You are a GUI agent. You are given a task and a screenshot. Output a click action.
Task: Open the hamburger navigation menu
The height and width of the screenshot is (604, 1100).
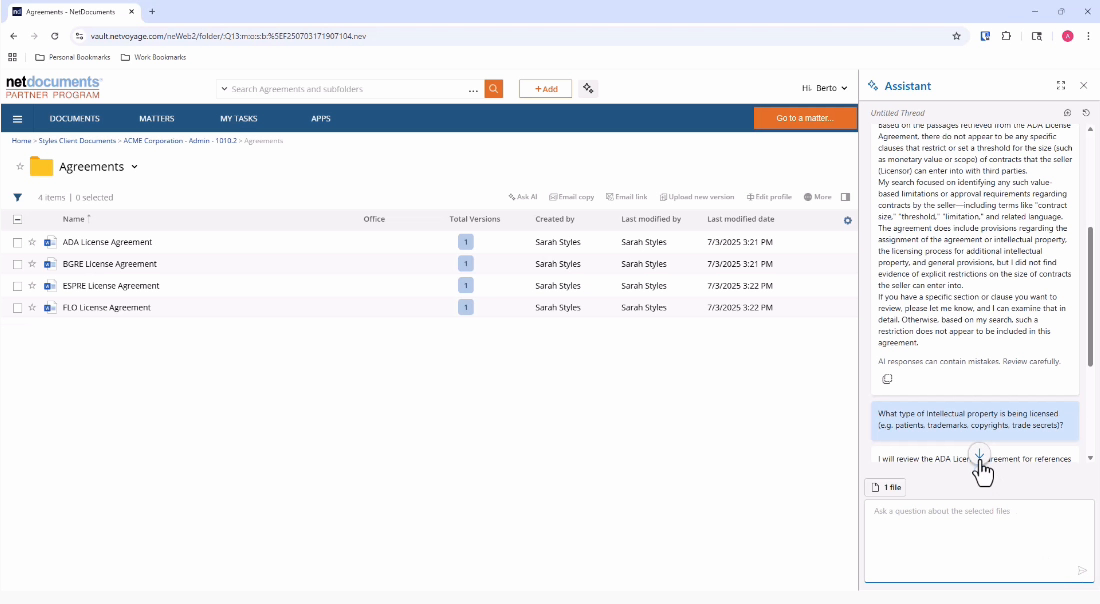point(18,119)
